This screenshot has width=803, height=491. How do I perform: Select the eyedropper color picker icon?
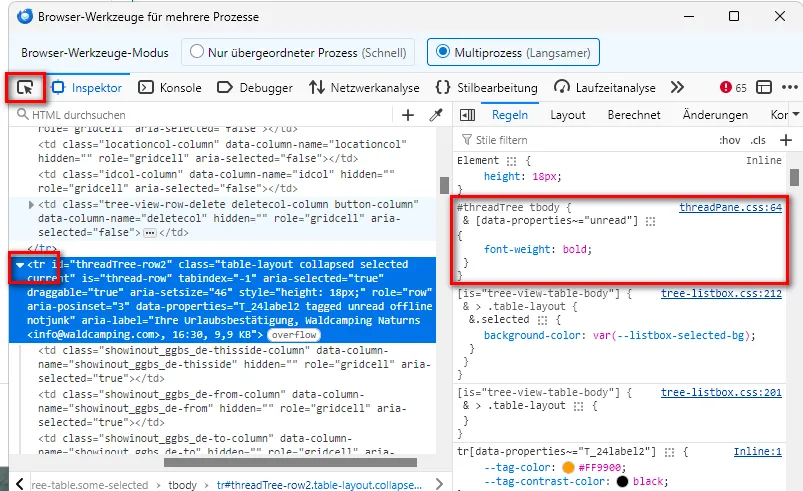(436, 115)
